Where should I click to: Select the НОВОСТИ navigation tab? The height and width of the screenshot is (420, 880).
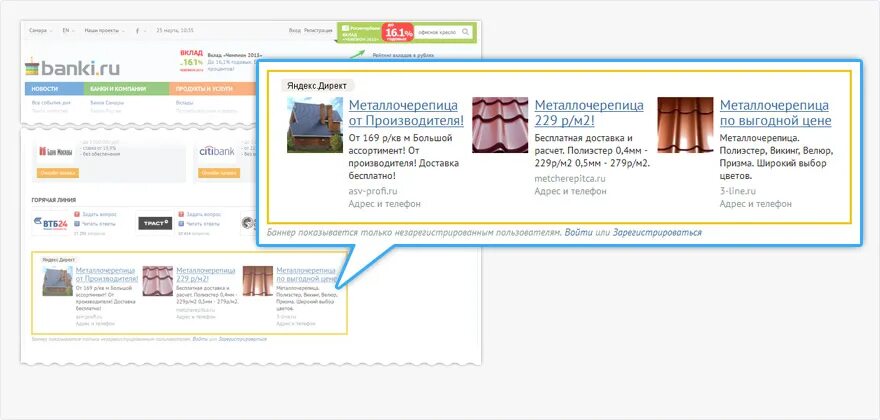click(x=54, y=89)
